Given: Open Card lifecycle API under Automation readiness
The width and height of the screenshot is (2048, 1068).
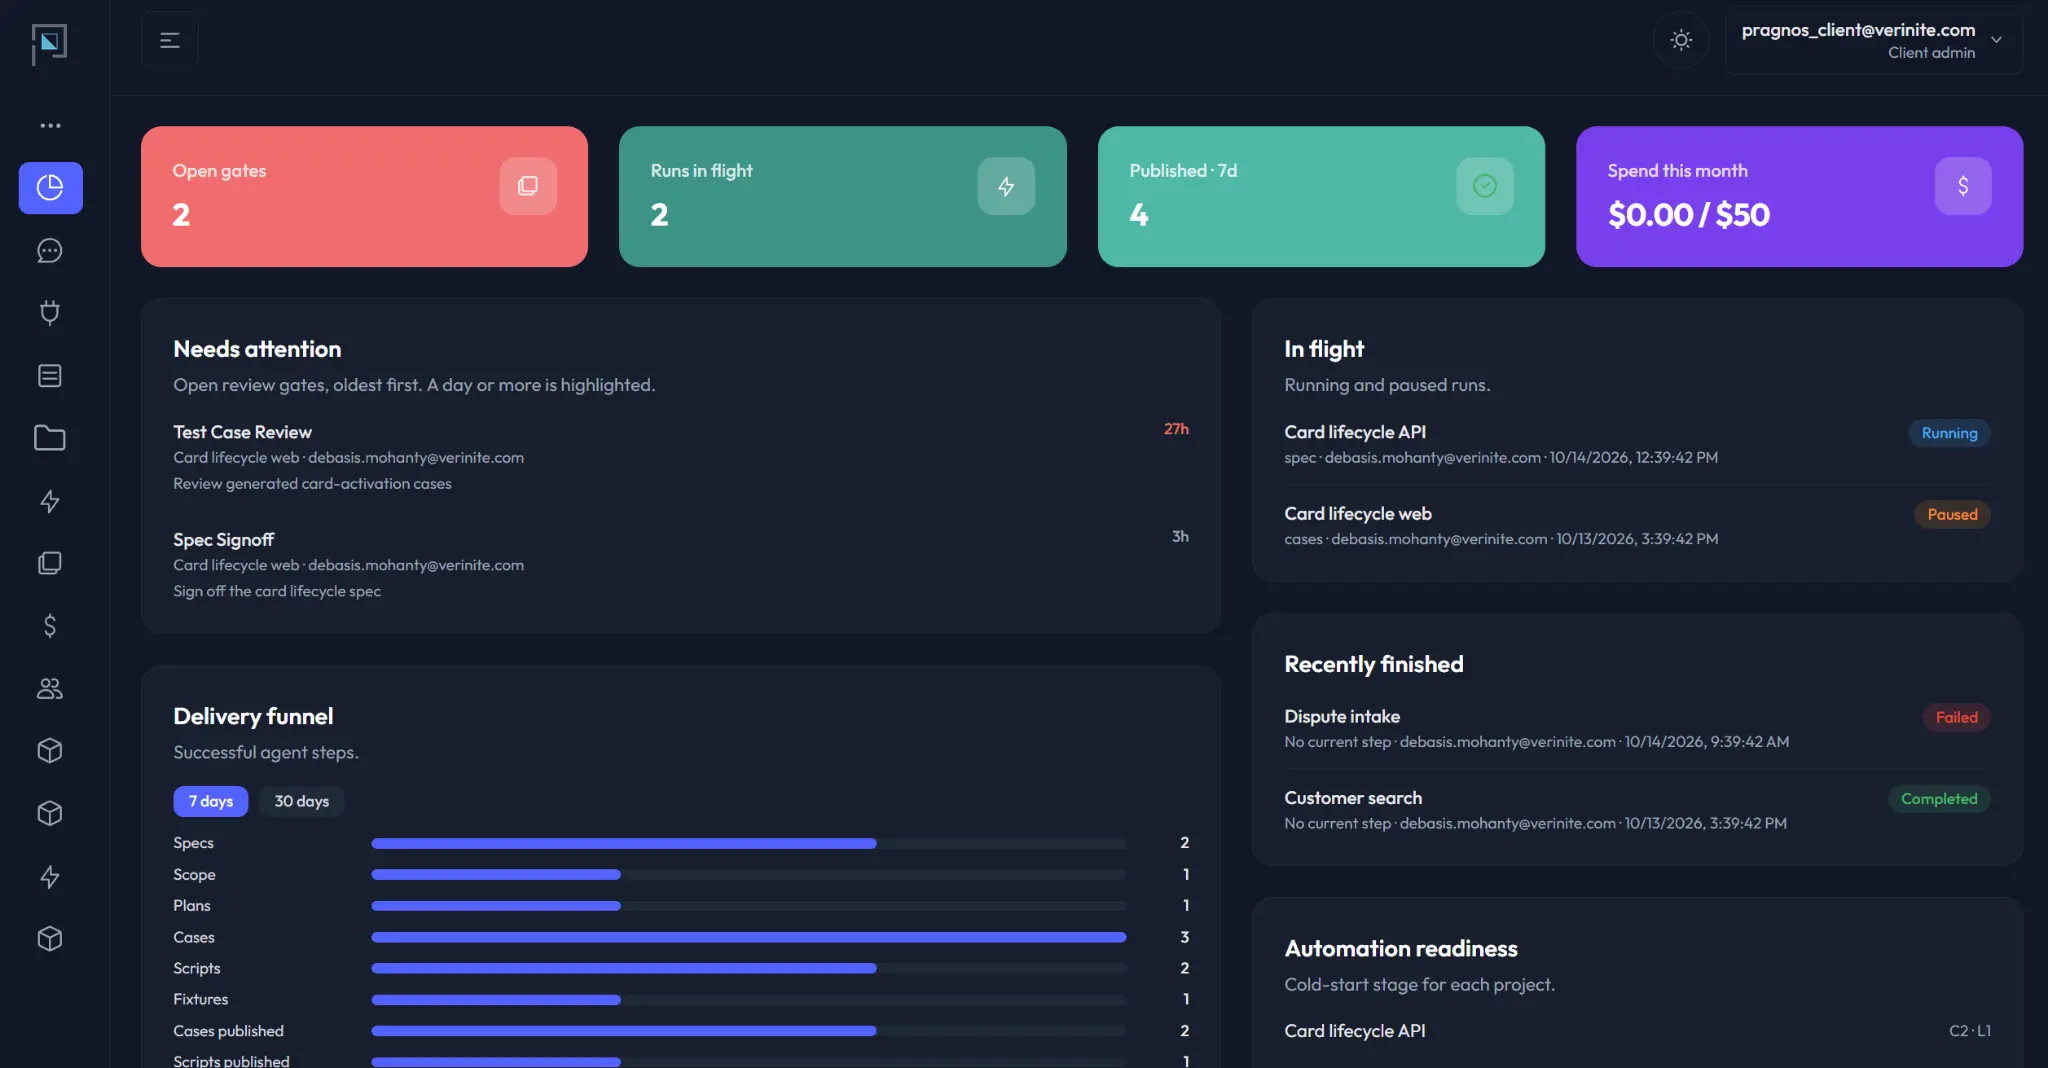Looking at the screenshot, I should [1355, 1030].
